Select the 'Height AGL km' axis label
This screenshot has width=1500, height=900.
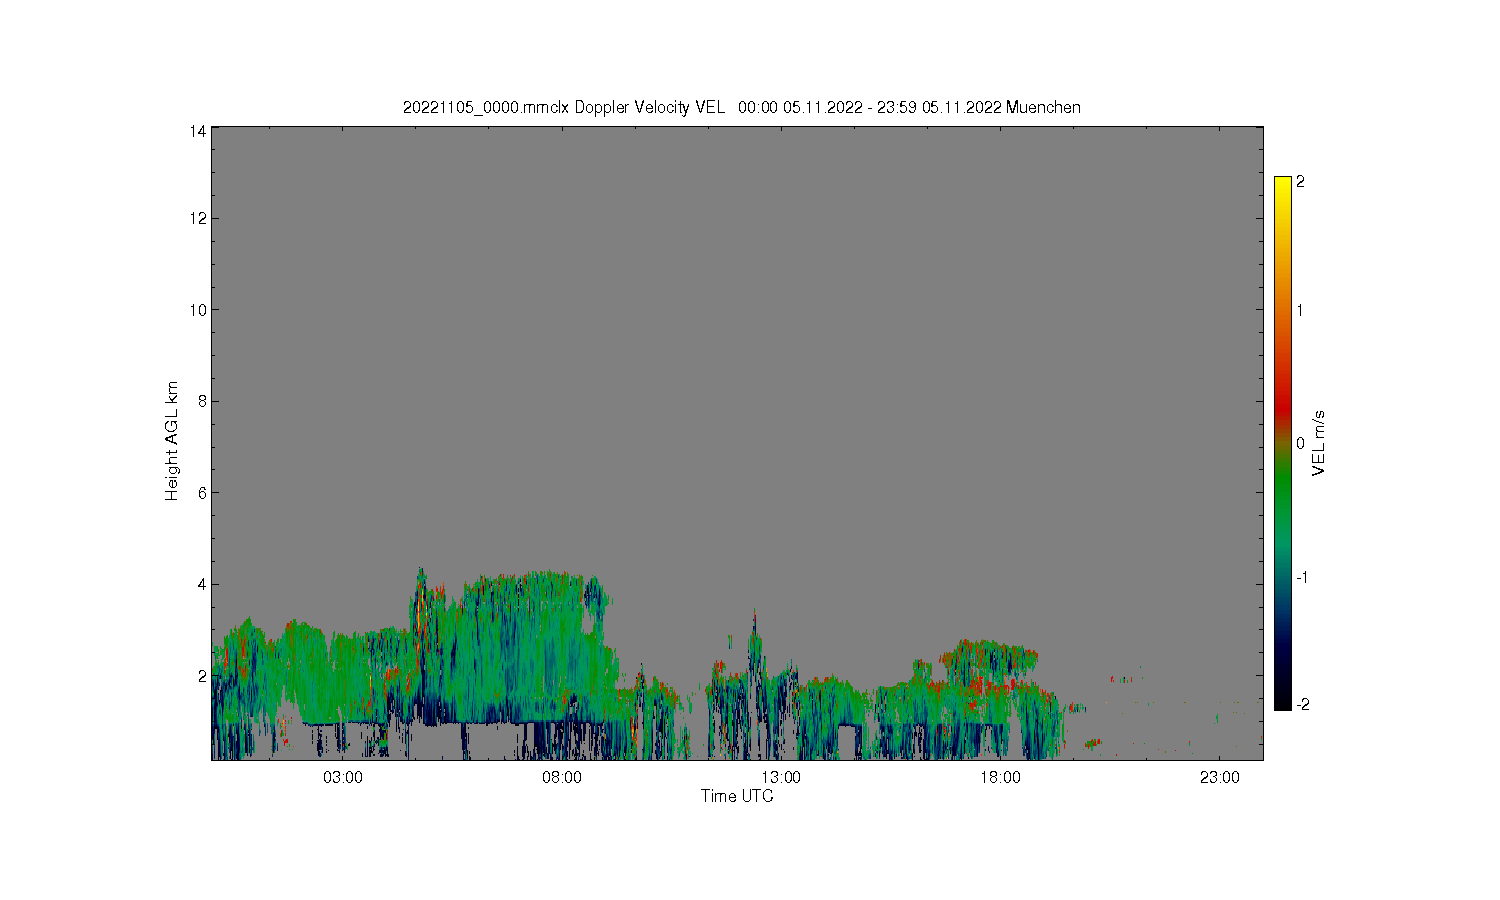pyautogui.click(x=172, y=441)
